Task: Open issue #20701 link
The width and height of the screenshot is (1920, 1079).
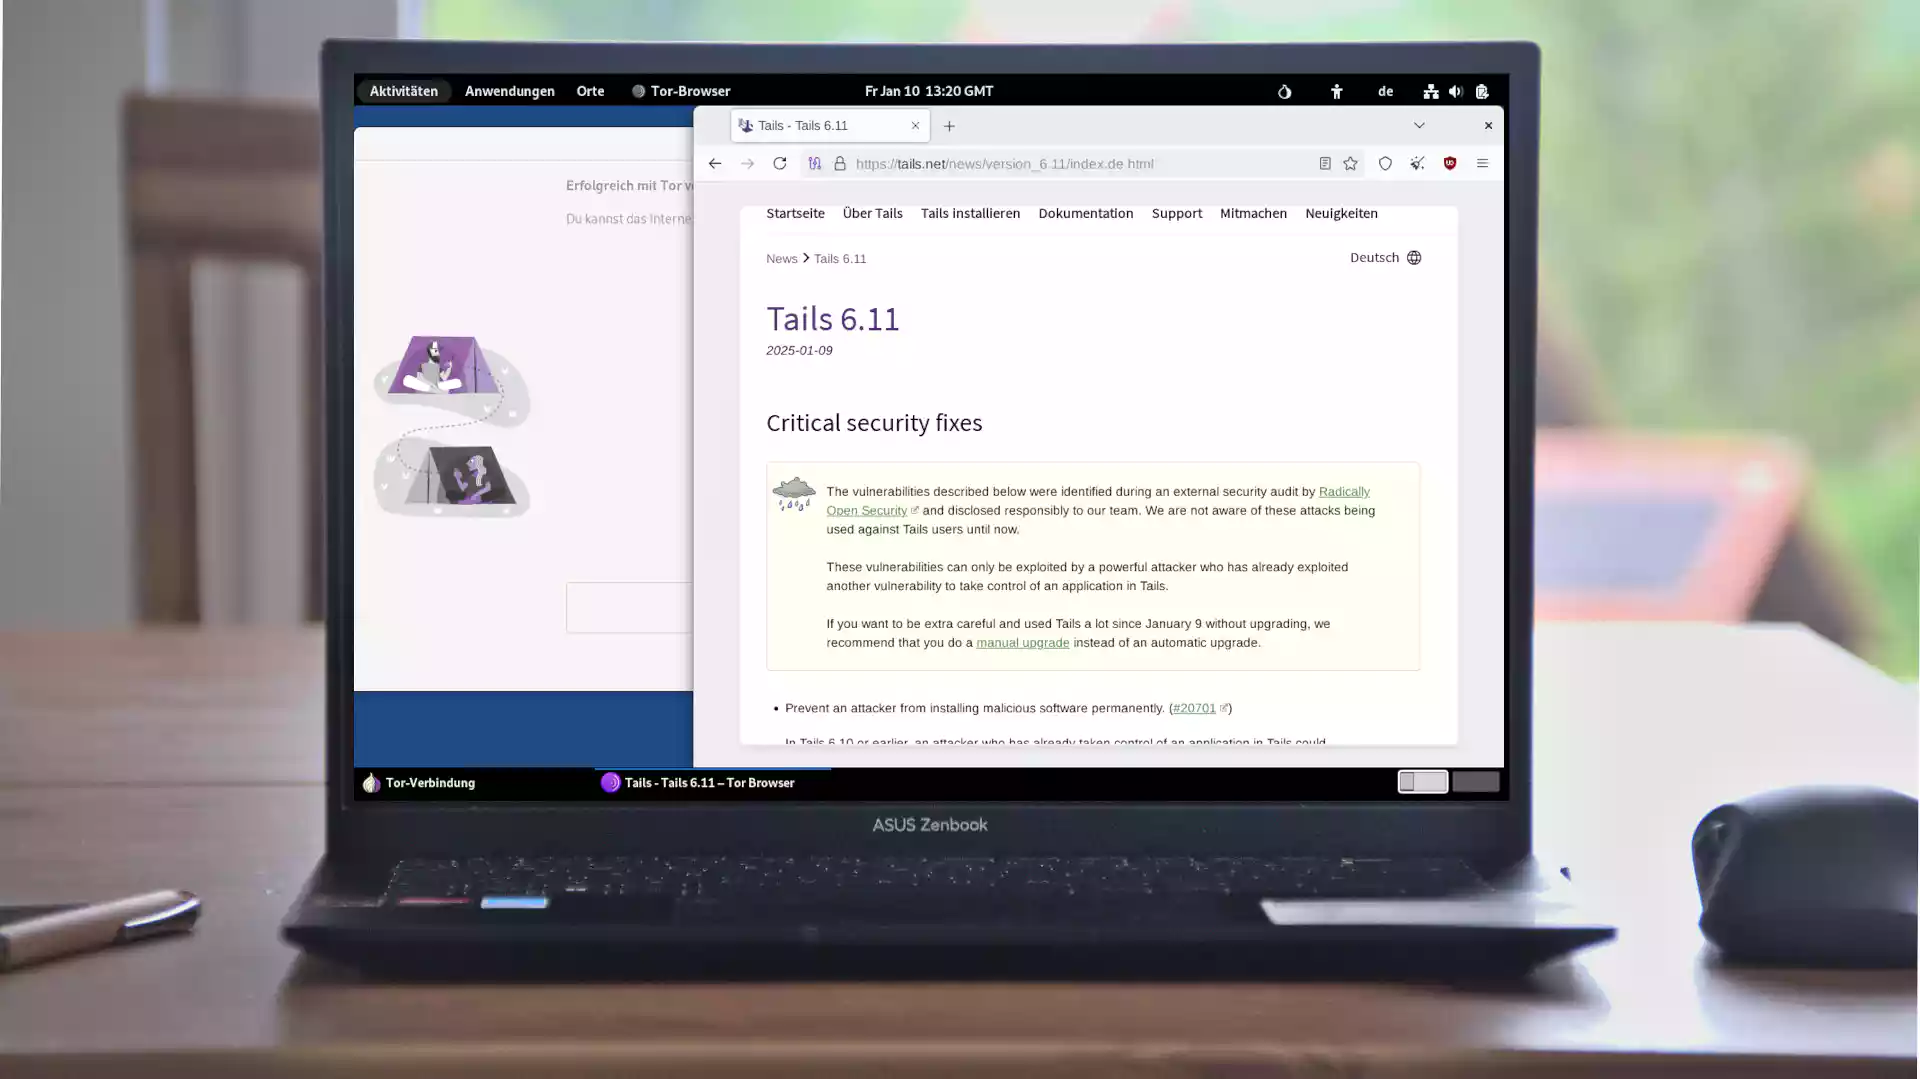Action: coord(1194,708)
